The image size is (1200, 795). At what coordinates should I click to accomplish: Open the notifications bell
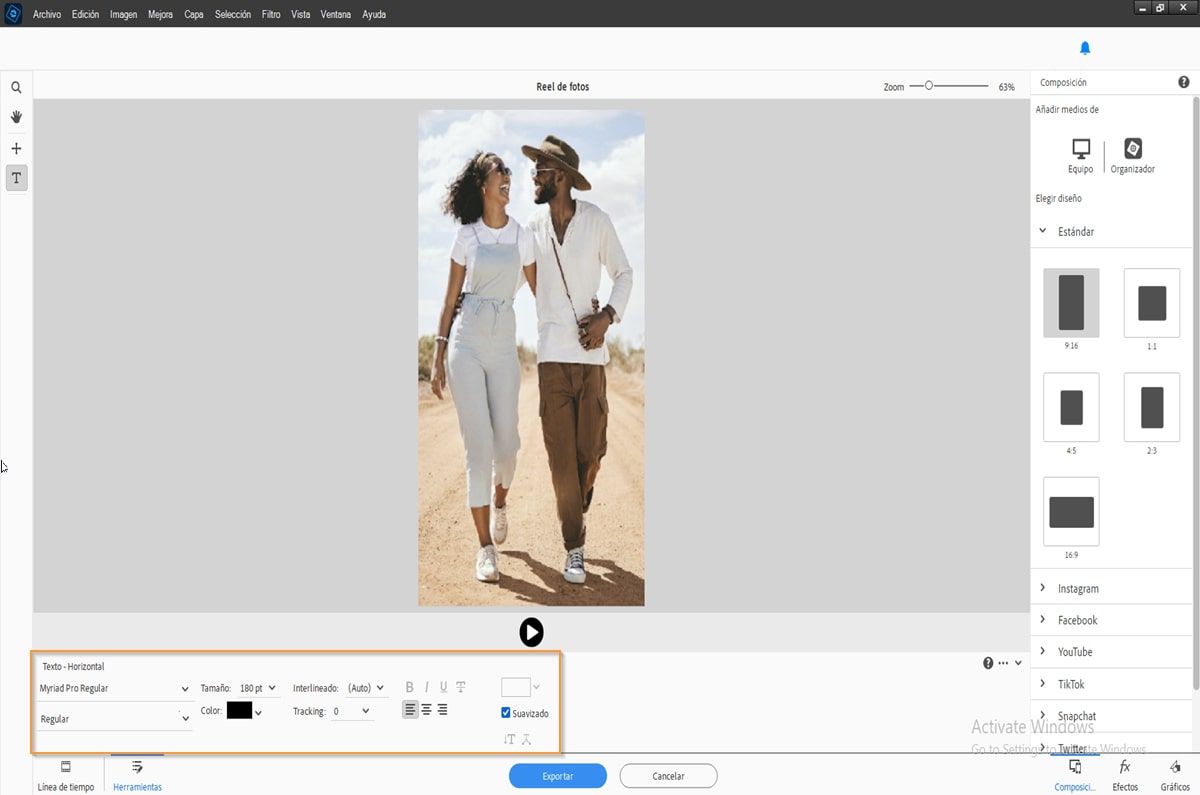click(1085, 48)
